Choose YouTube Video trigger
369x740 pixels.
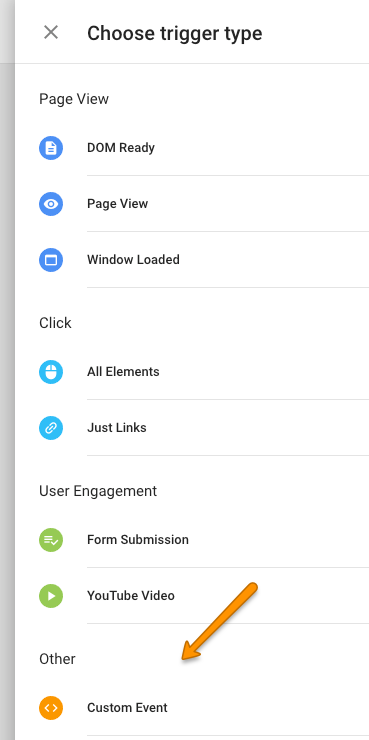tap(204, 596)
